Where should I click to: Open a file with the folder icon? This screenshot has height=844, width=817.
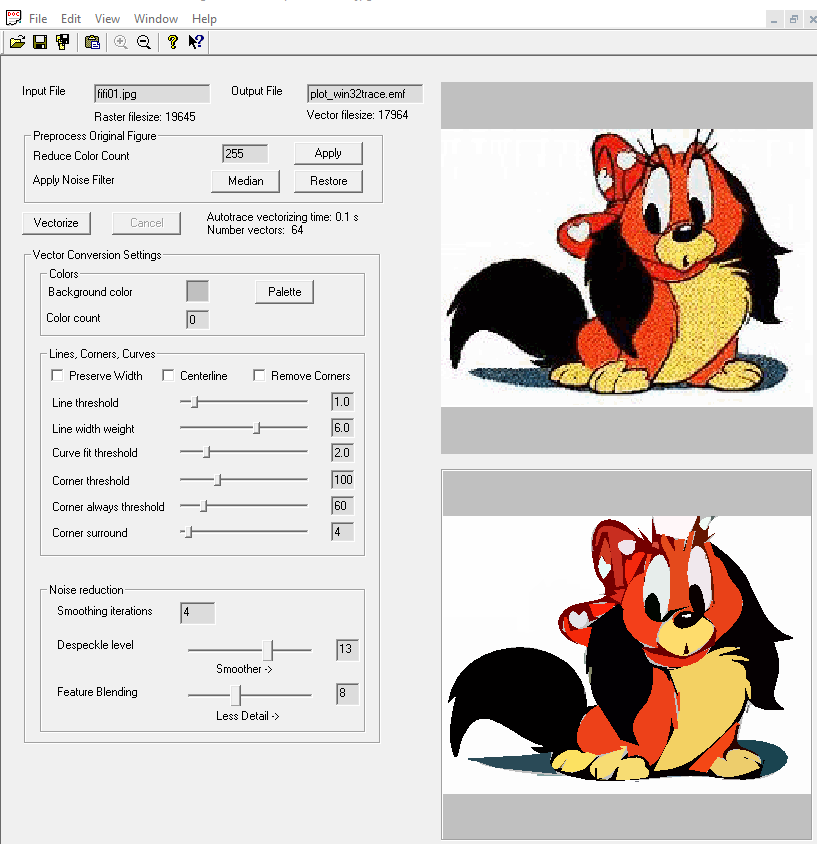(17, 42)
